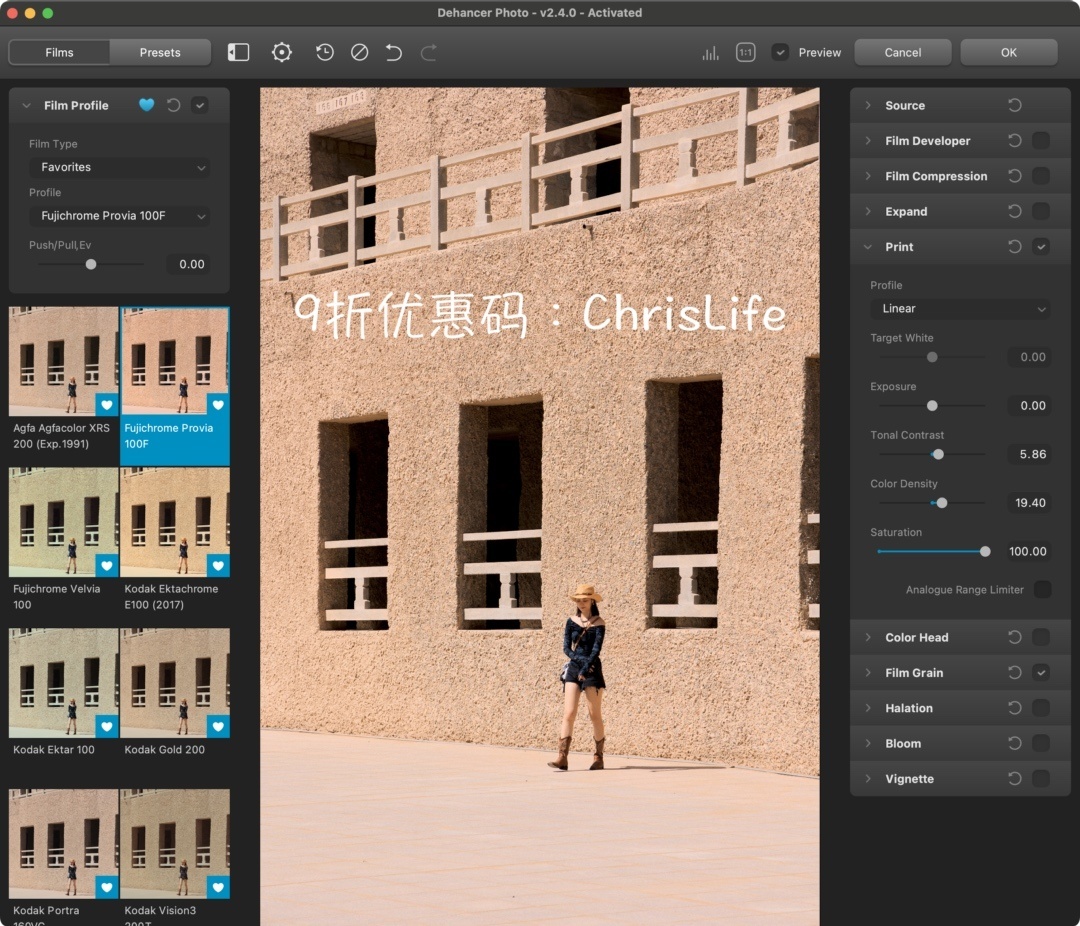Open the Film Type Favorites dropdown
The width and height of the screenshot is (1080, 926).
(x=120, y=167)
